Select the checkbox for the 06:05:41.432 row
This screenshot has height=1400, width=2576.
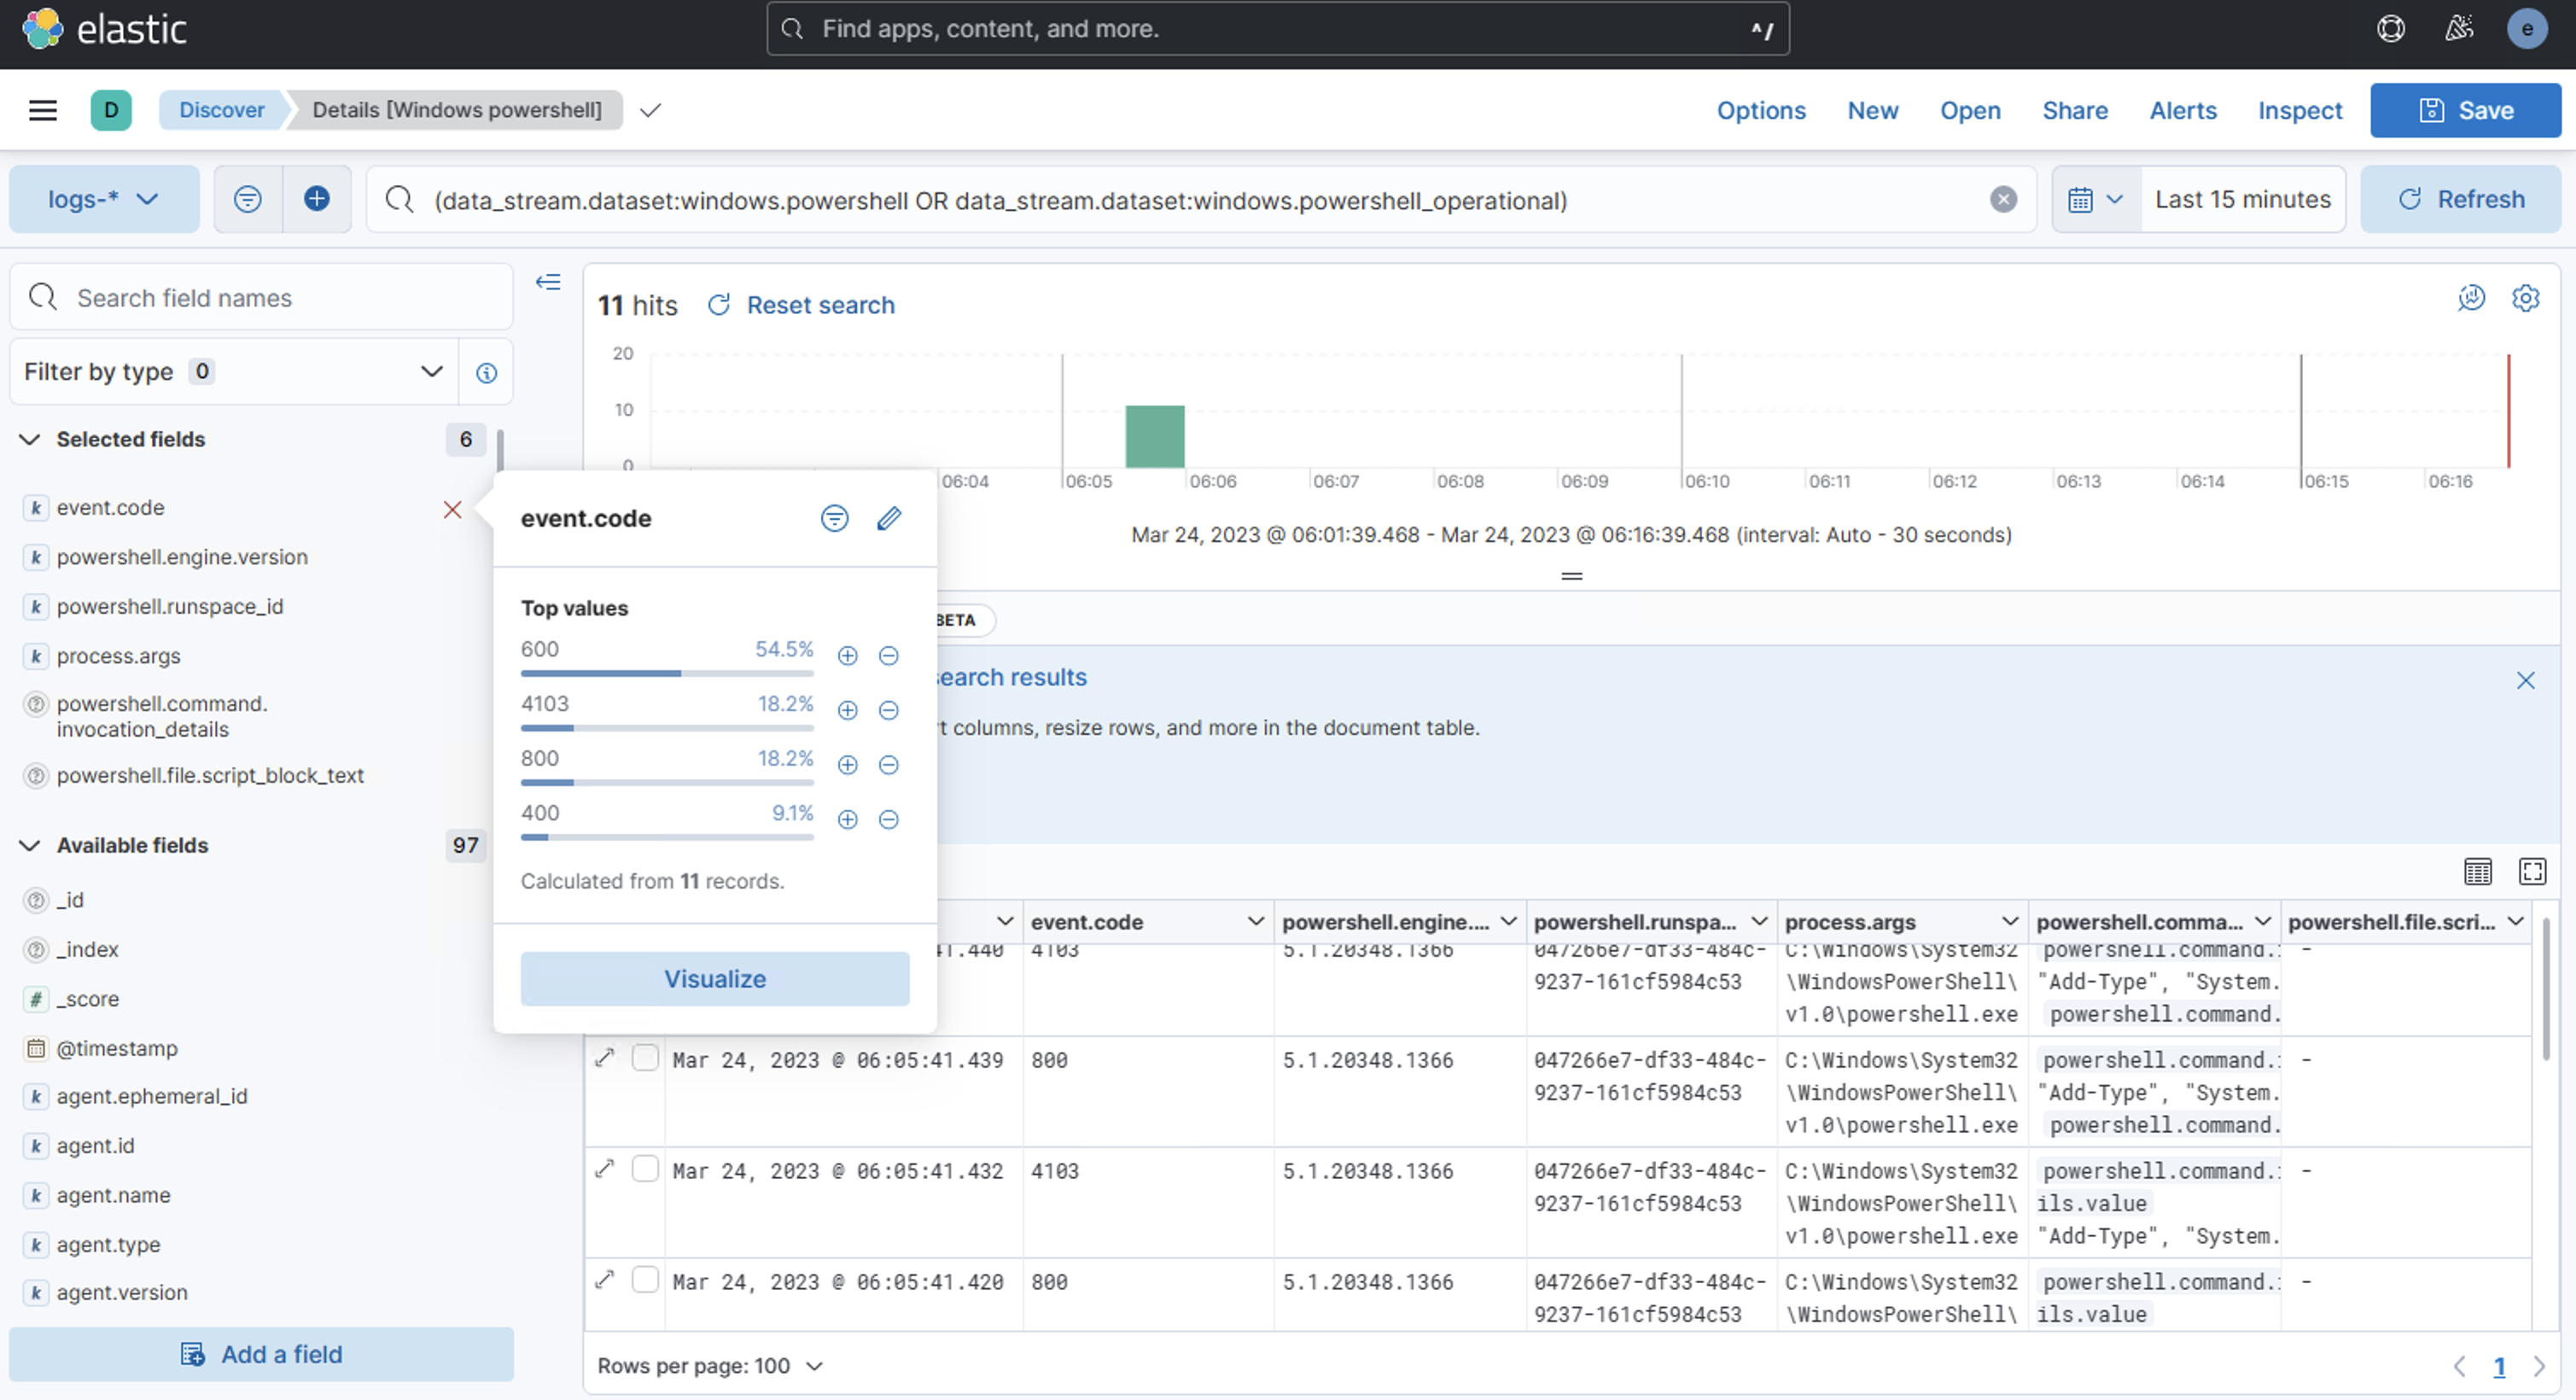tap(645, 1169)
